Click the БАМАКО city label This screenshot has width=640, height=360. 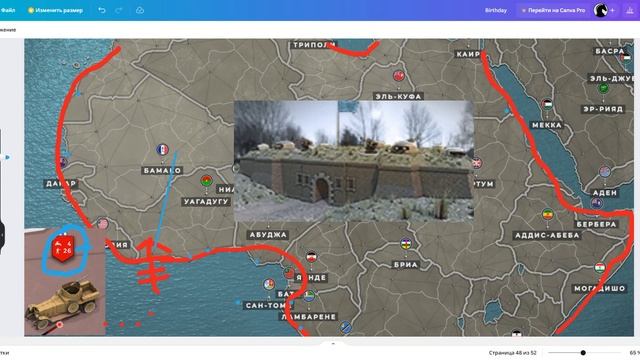(x=162, y=170)
